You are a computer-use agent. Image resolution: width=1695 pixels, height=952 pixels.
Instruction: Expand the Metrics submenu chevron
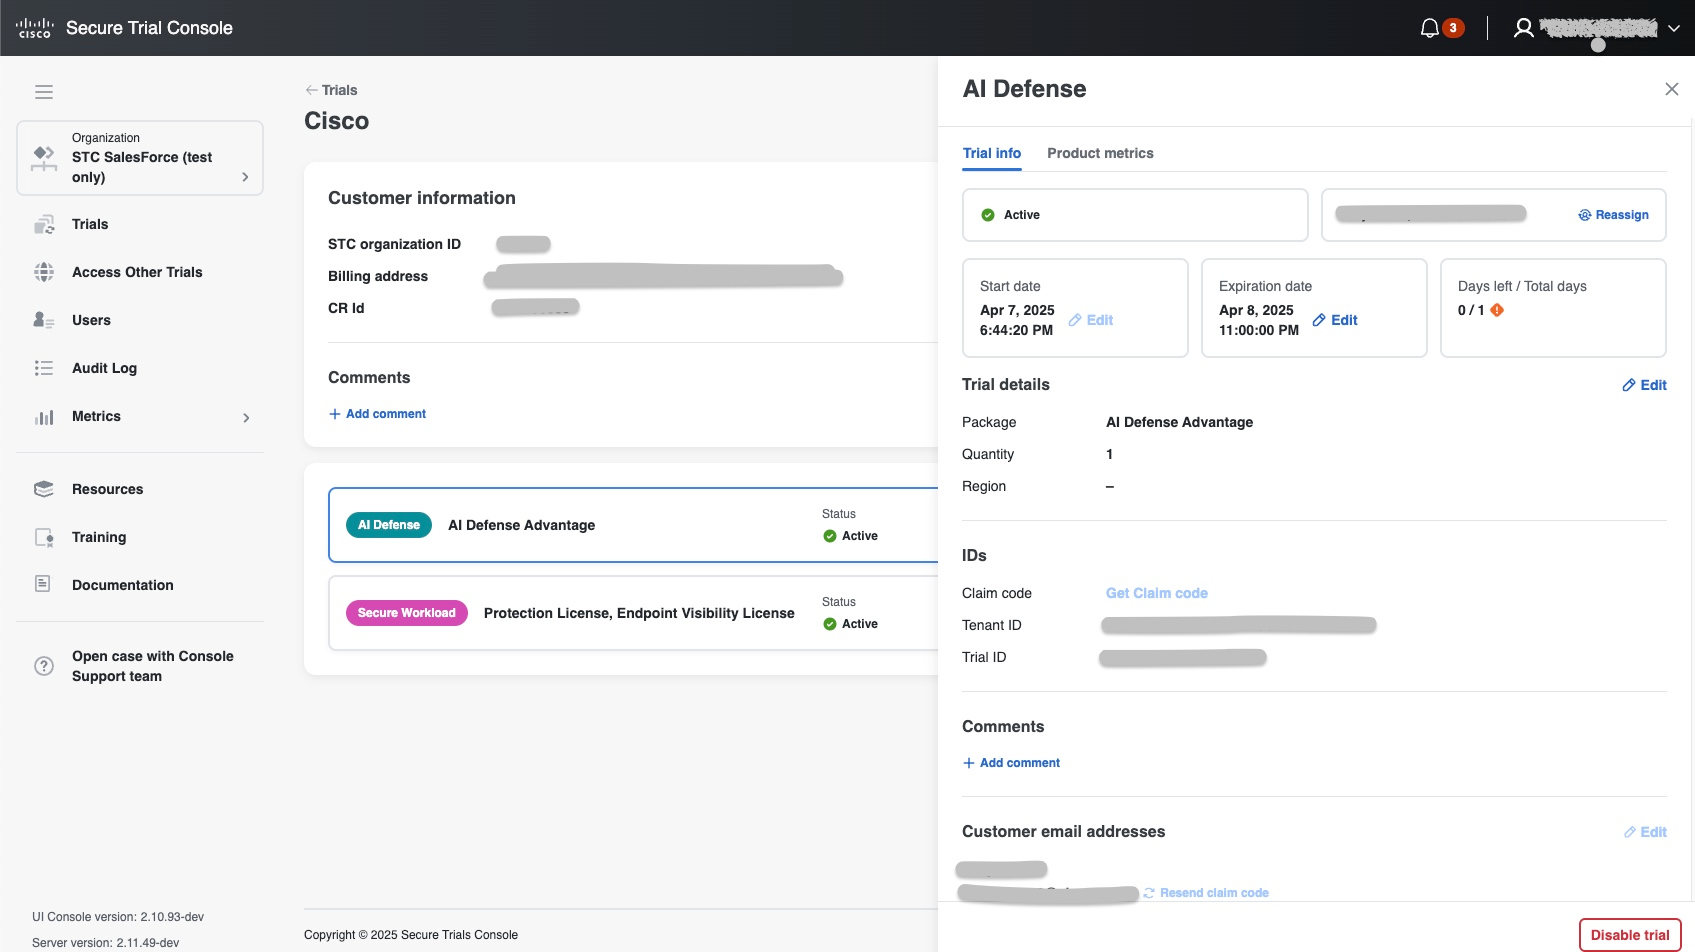coord(246,417)
